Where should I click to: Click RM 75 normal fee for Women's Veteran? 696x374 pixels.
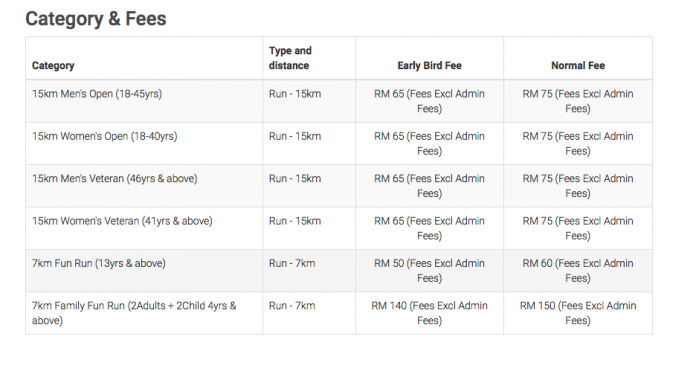point(578,228)
